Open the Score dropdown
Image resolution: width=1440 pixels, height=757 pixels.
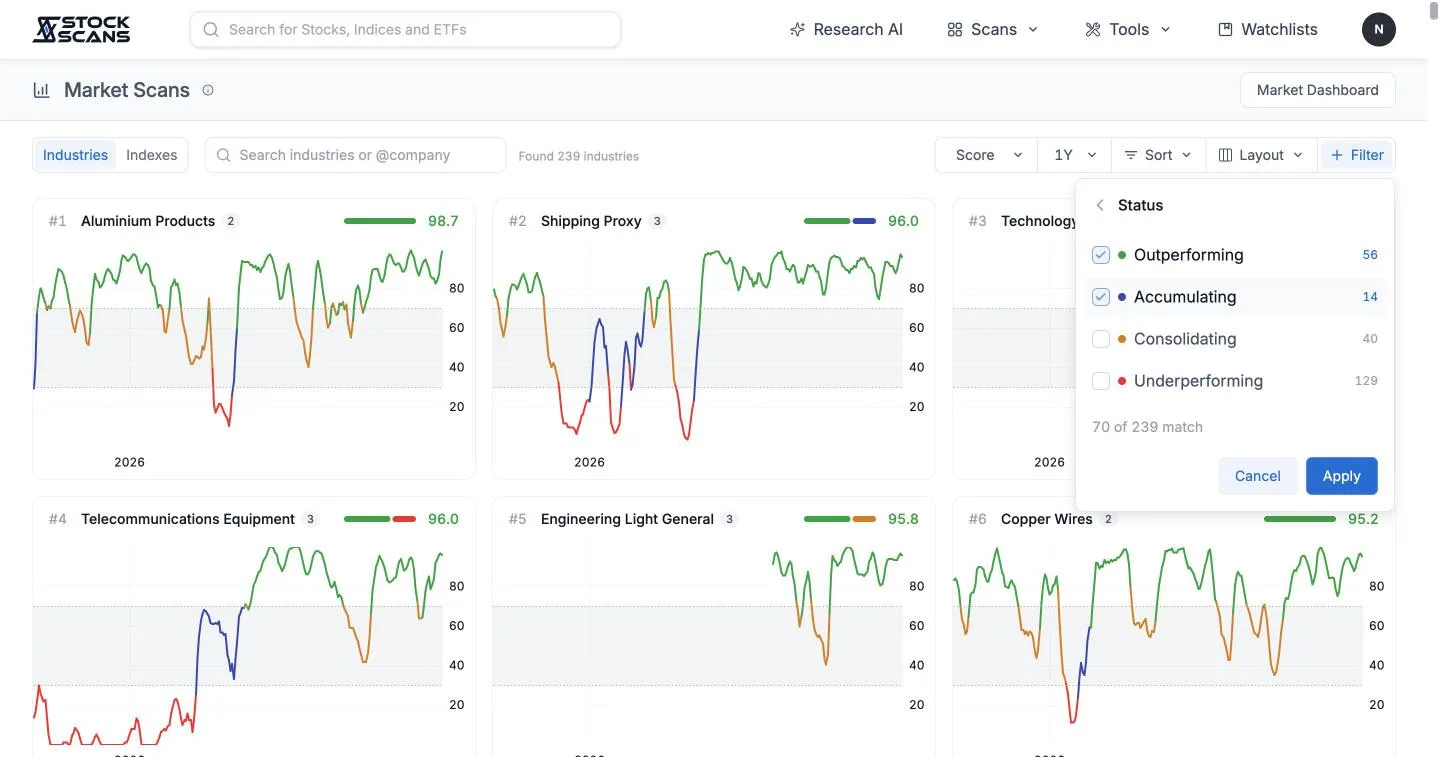[x=987, y=155]
